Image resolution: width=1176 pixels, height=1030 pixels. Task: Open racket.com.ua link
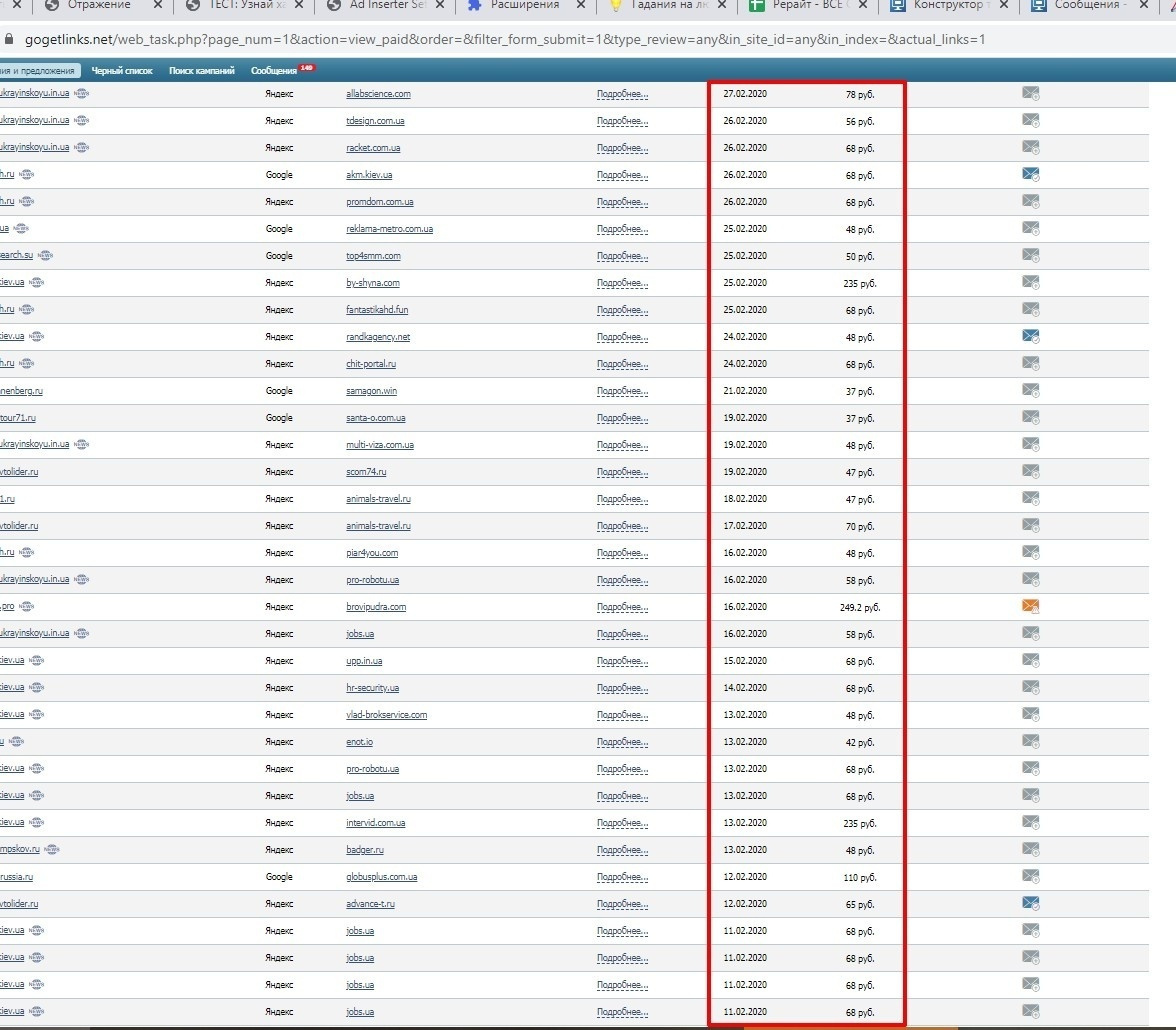tap(373, 148)
